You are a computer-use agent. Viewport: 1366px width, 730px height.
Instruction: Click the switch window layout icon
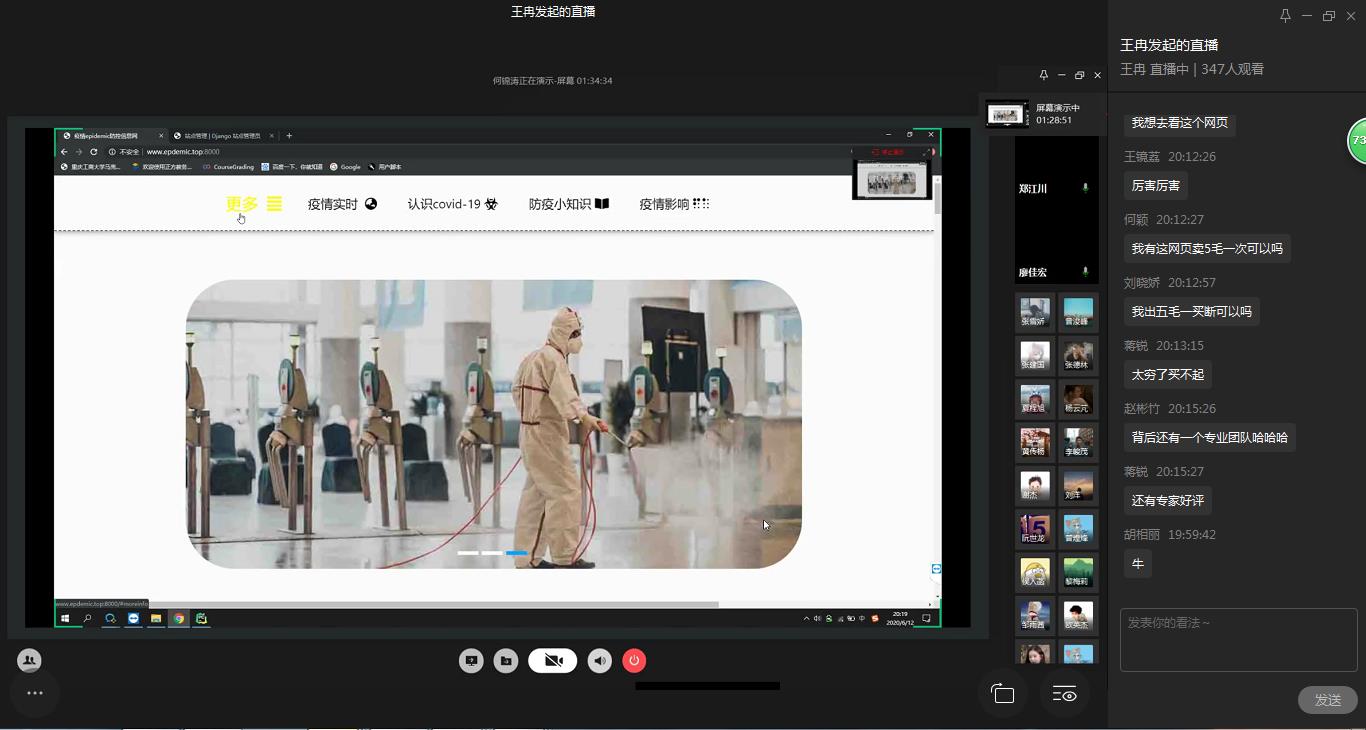tap(1003, 694)
